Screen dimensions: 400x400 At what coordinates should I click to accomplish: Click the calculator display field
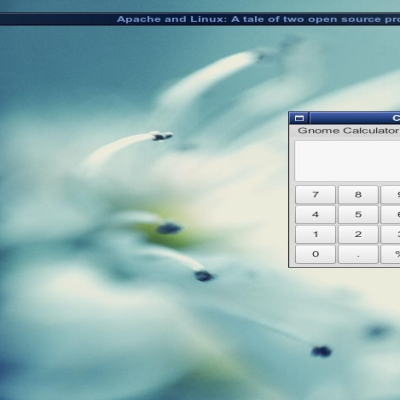pyautogui.click(x=347, y=161)
